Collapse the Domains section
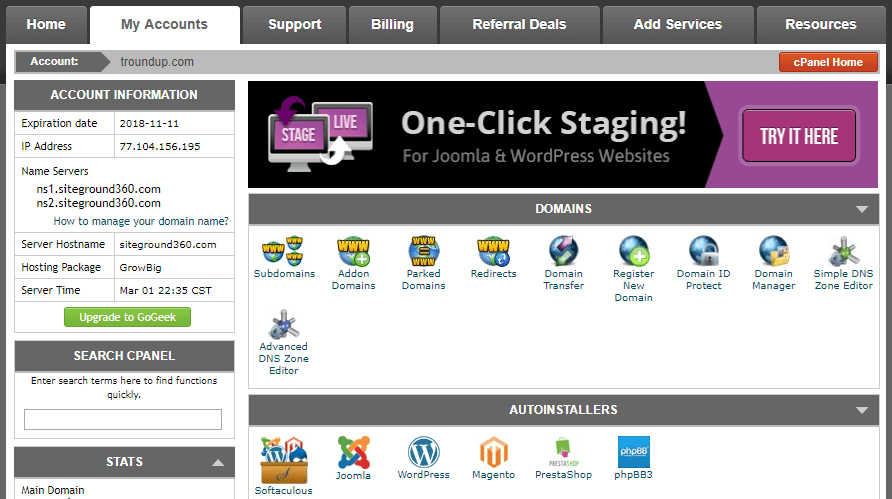 [860, 210]
